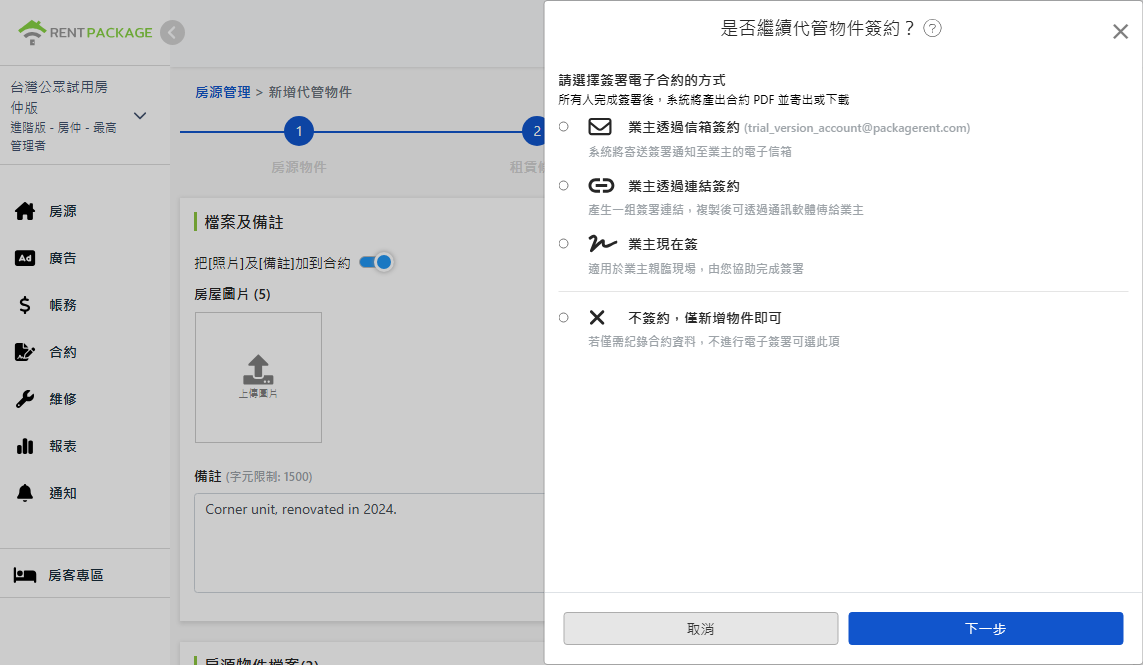Click the signature scribble icon
This screenshot has width=1143, height=665.
coord(602,244)
